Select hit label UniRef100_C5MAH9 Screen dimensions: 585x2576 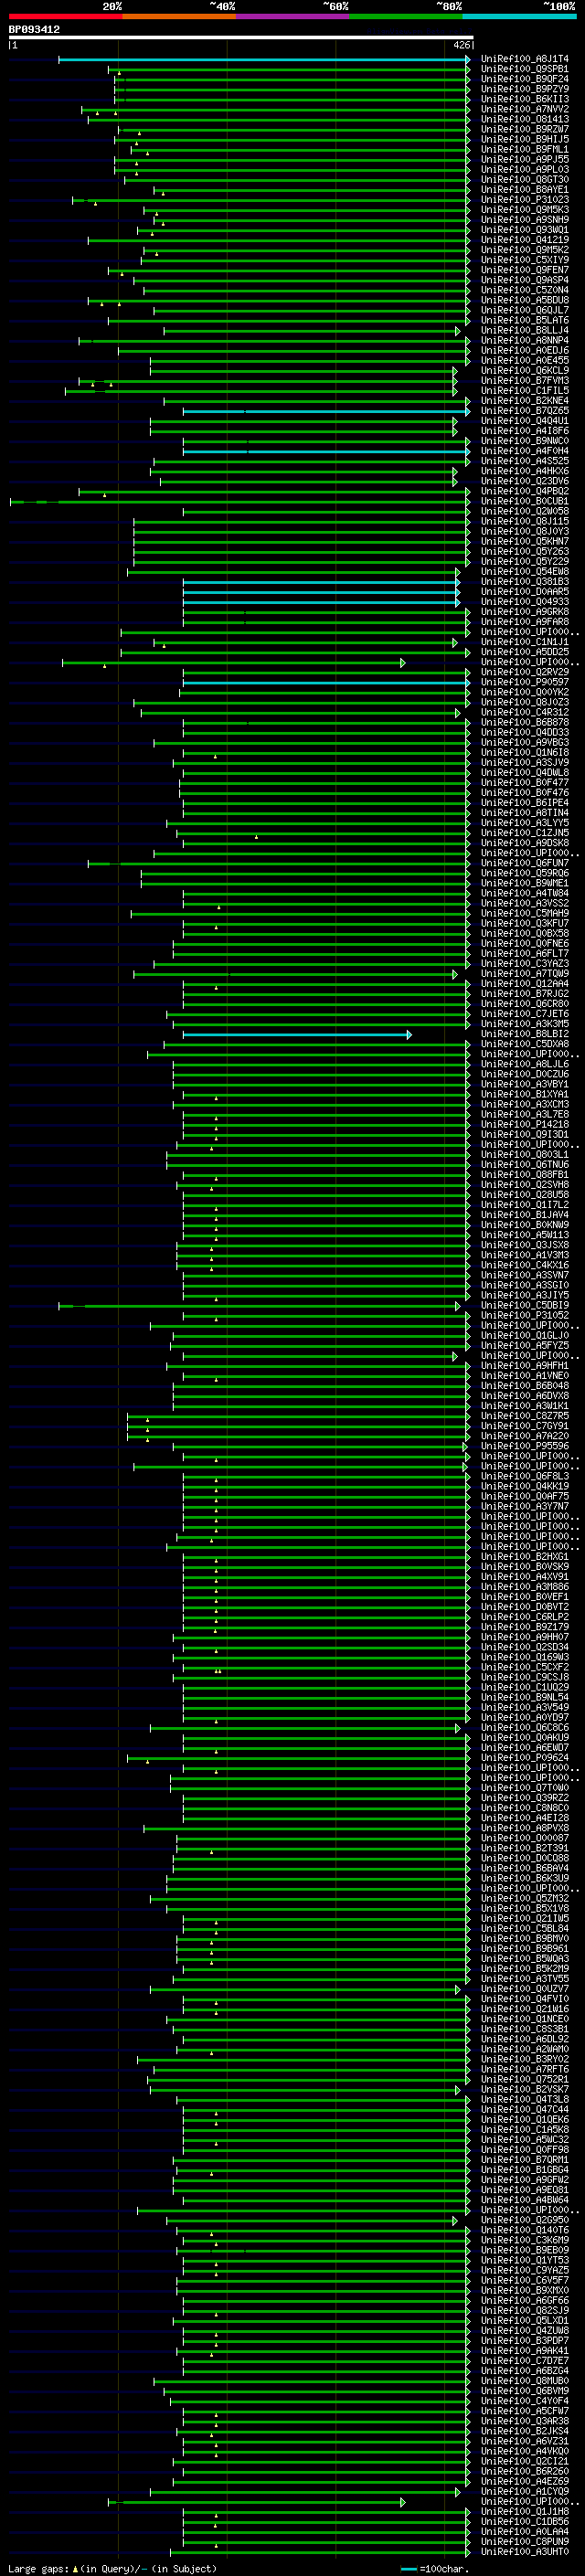524,913
